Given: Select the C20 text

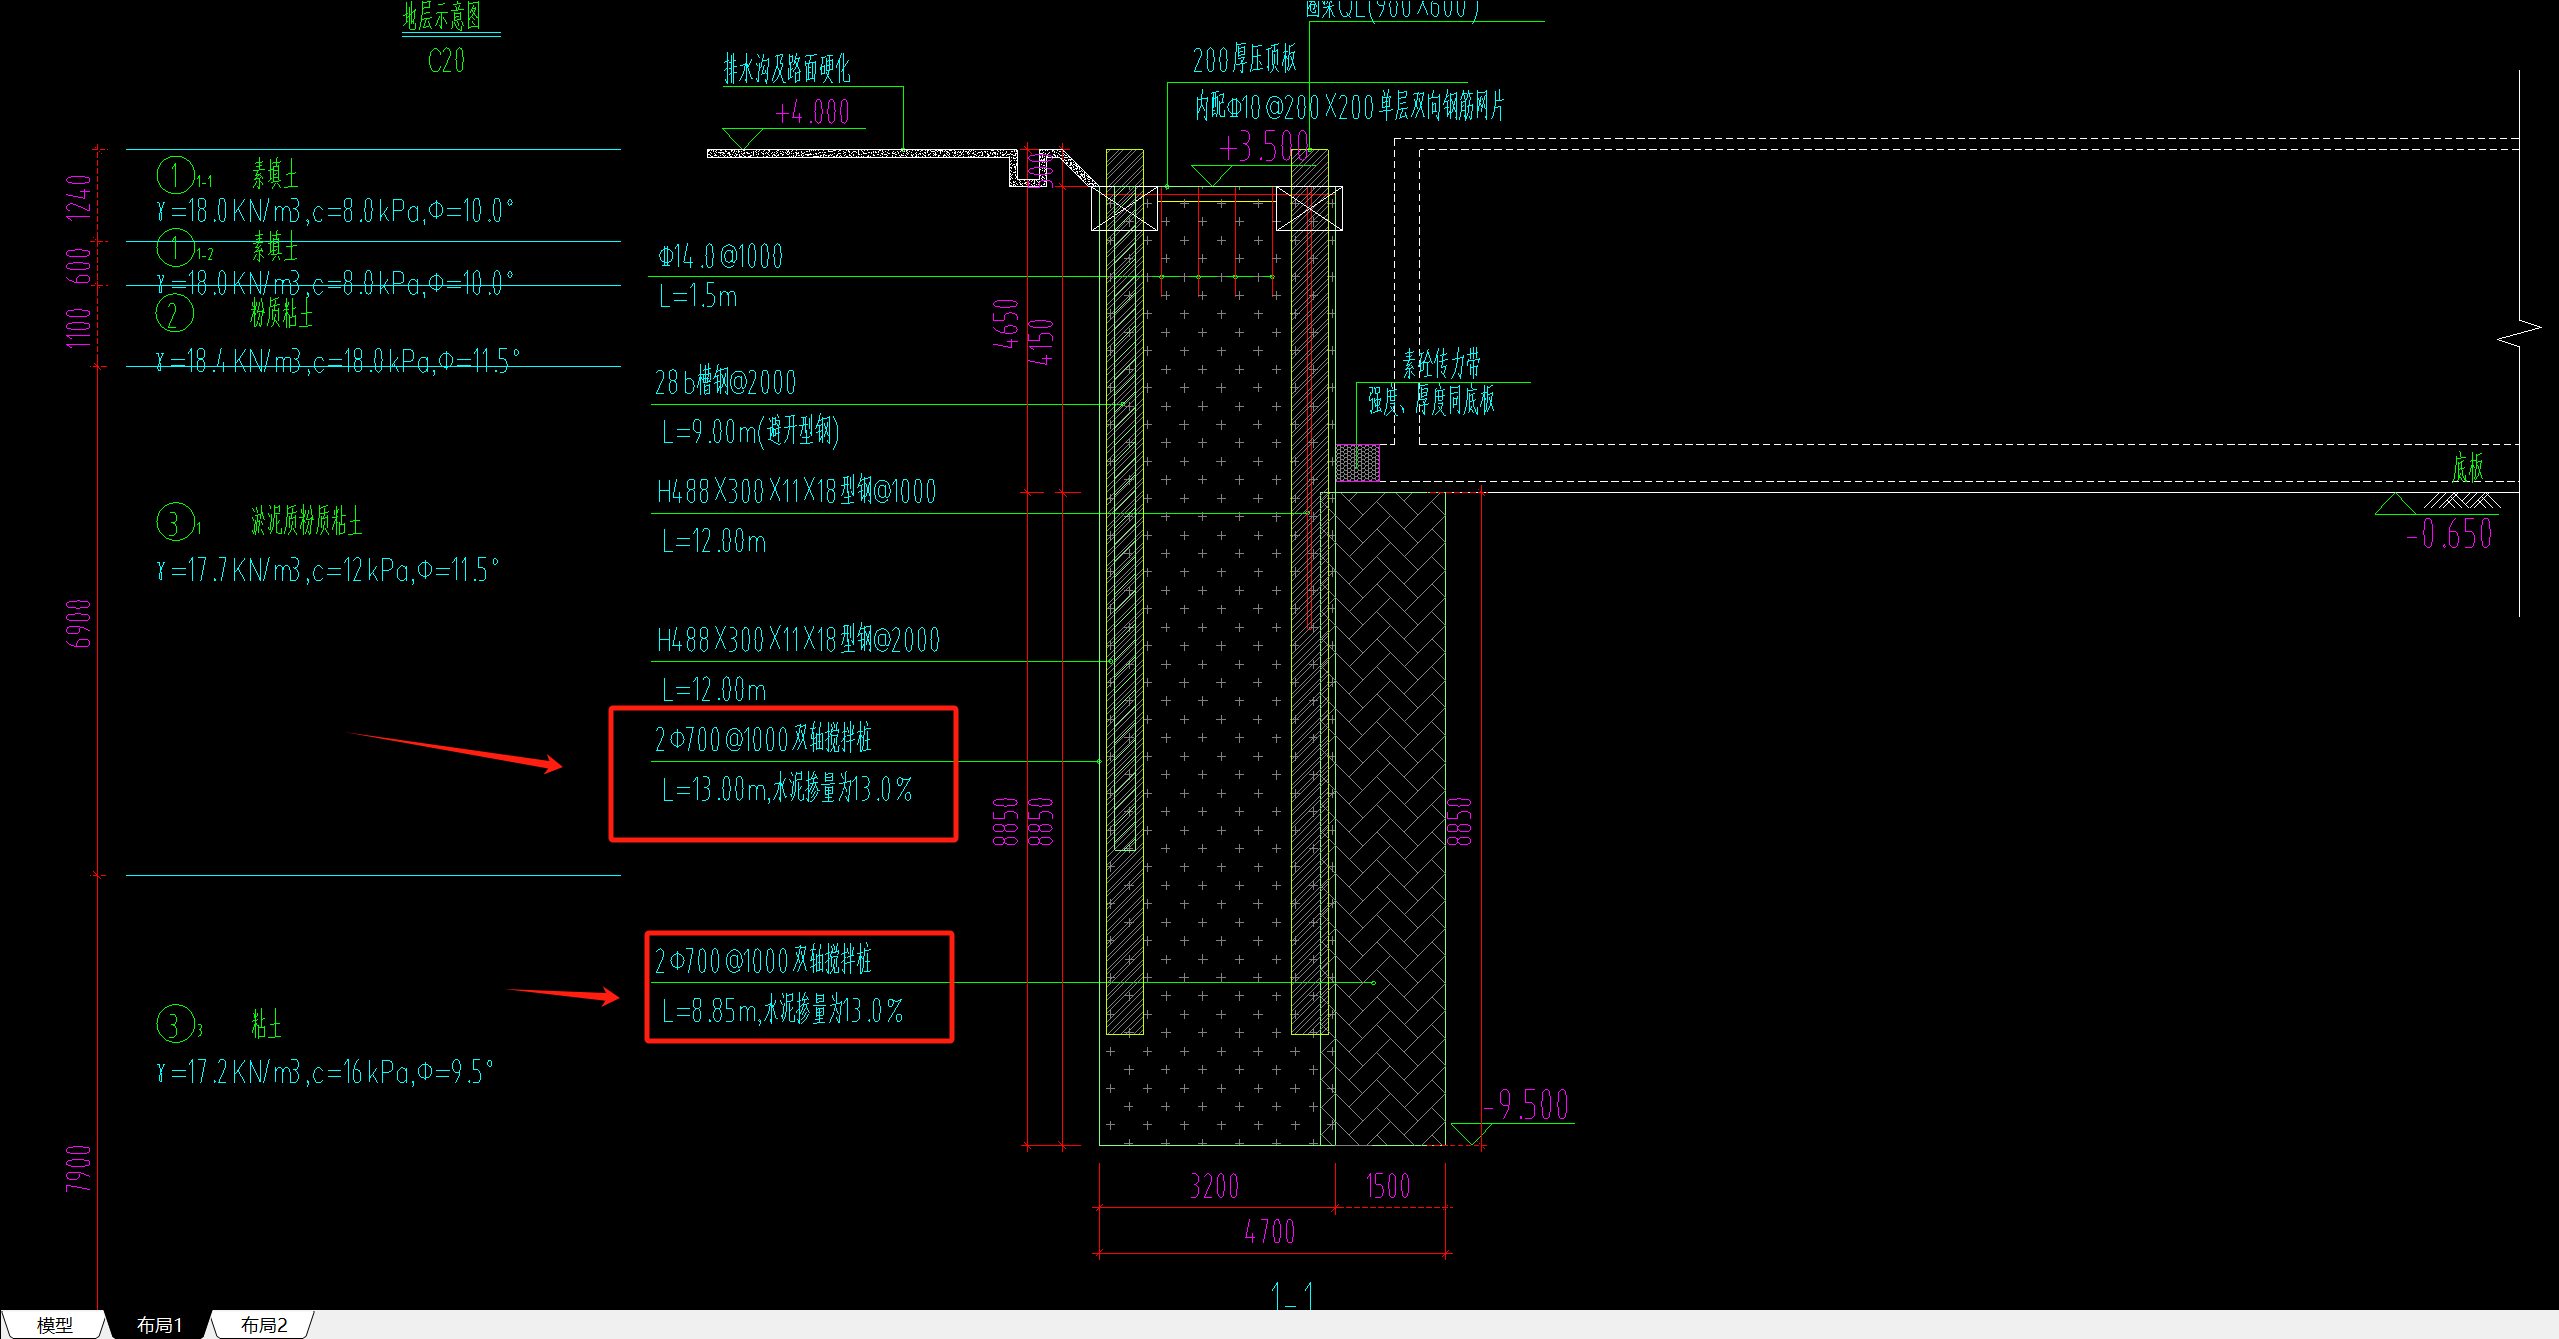Looking at the screenshot, I should [446, 62].
